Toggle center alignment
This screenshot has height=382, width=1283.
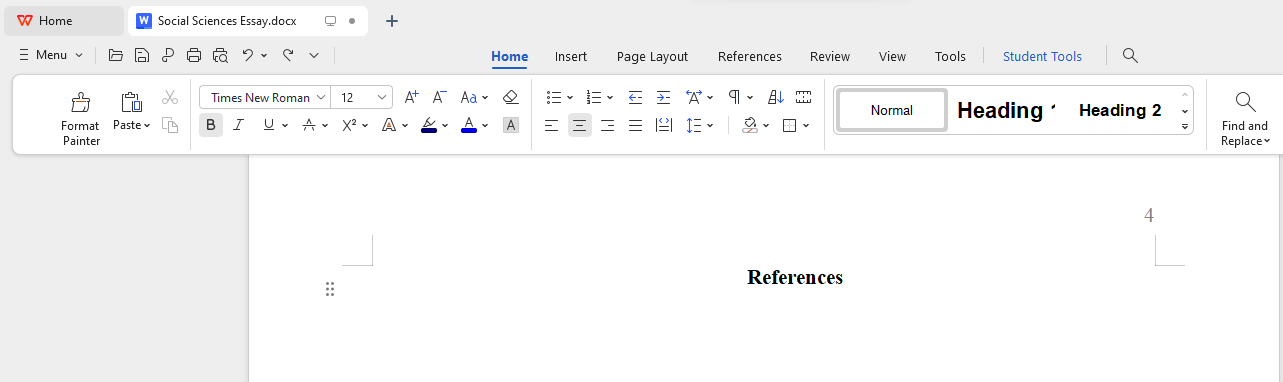pyautogui.click(x=579, y=125)
